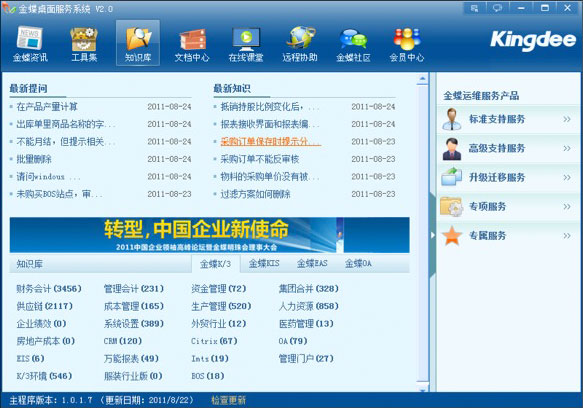Open the 成本管理 (165) category
This screenshot has height=408, width=583.
click(133, 306)
